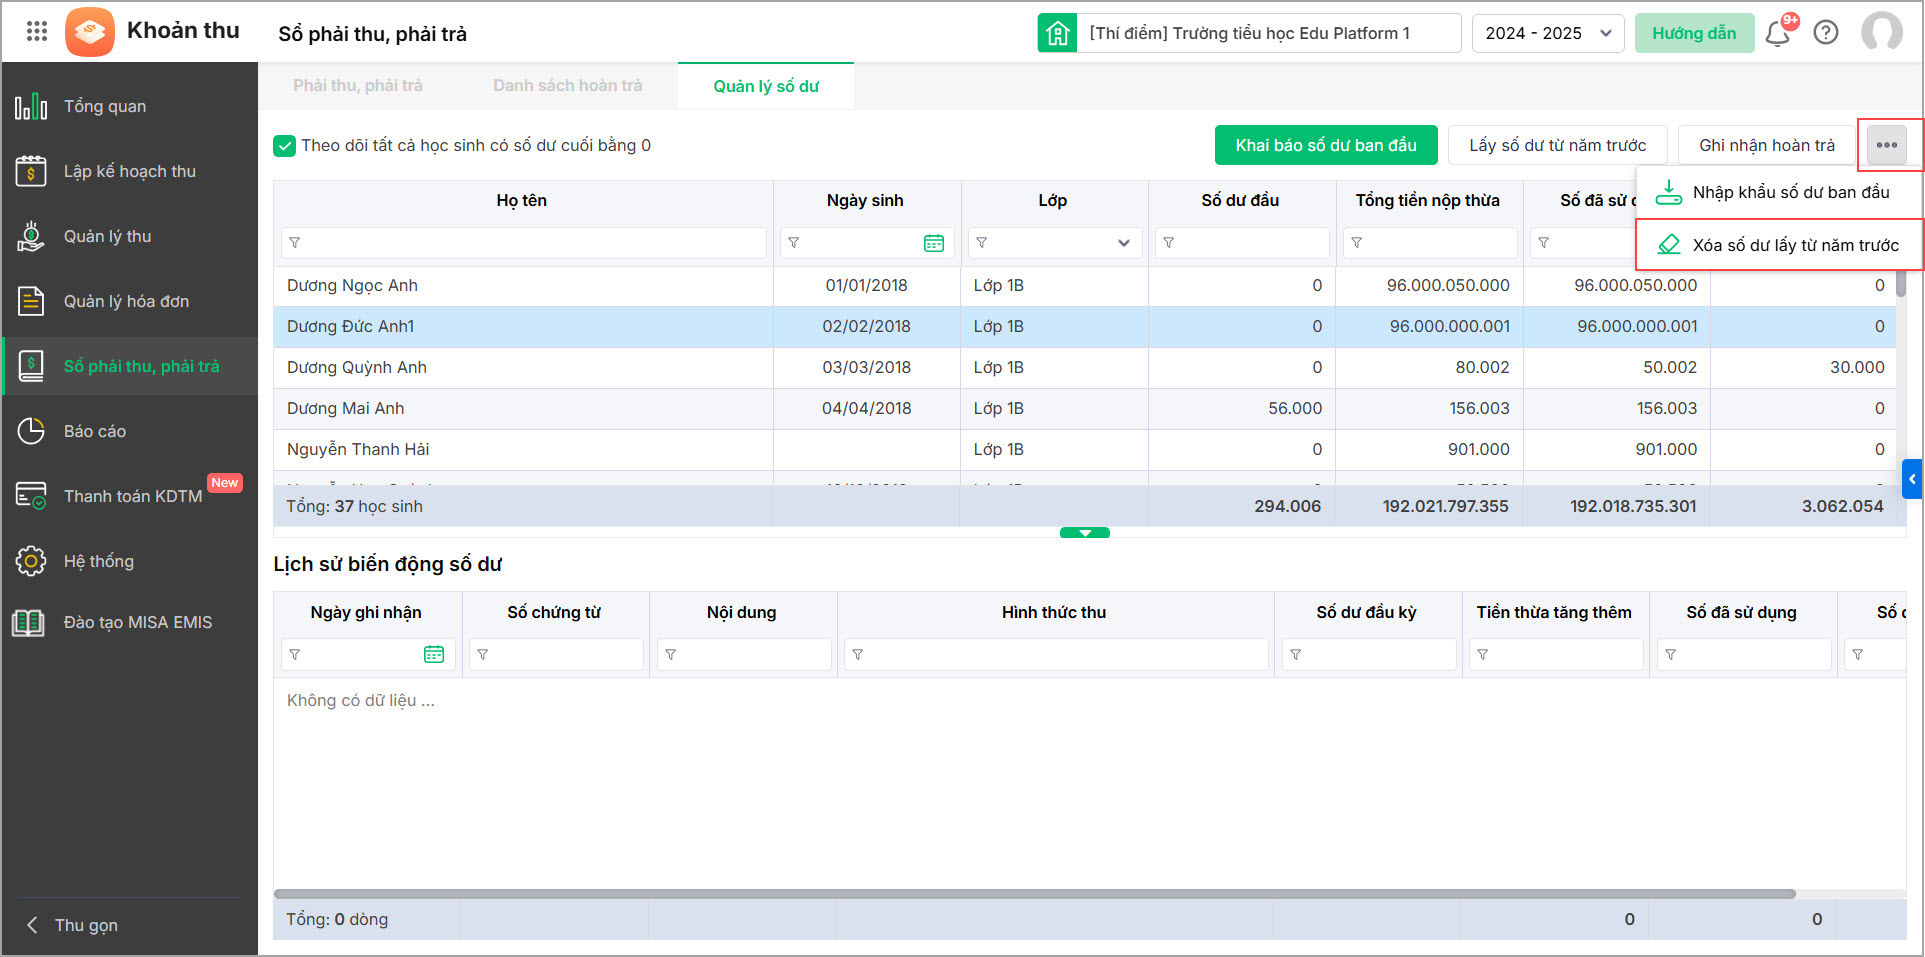1925x957 pixels.
Task: Open Lập kế hoạch thu in the sidebar
Action: (130, 171)
